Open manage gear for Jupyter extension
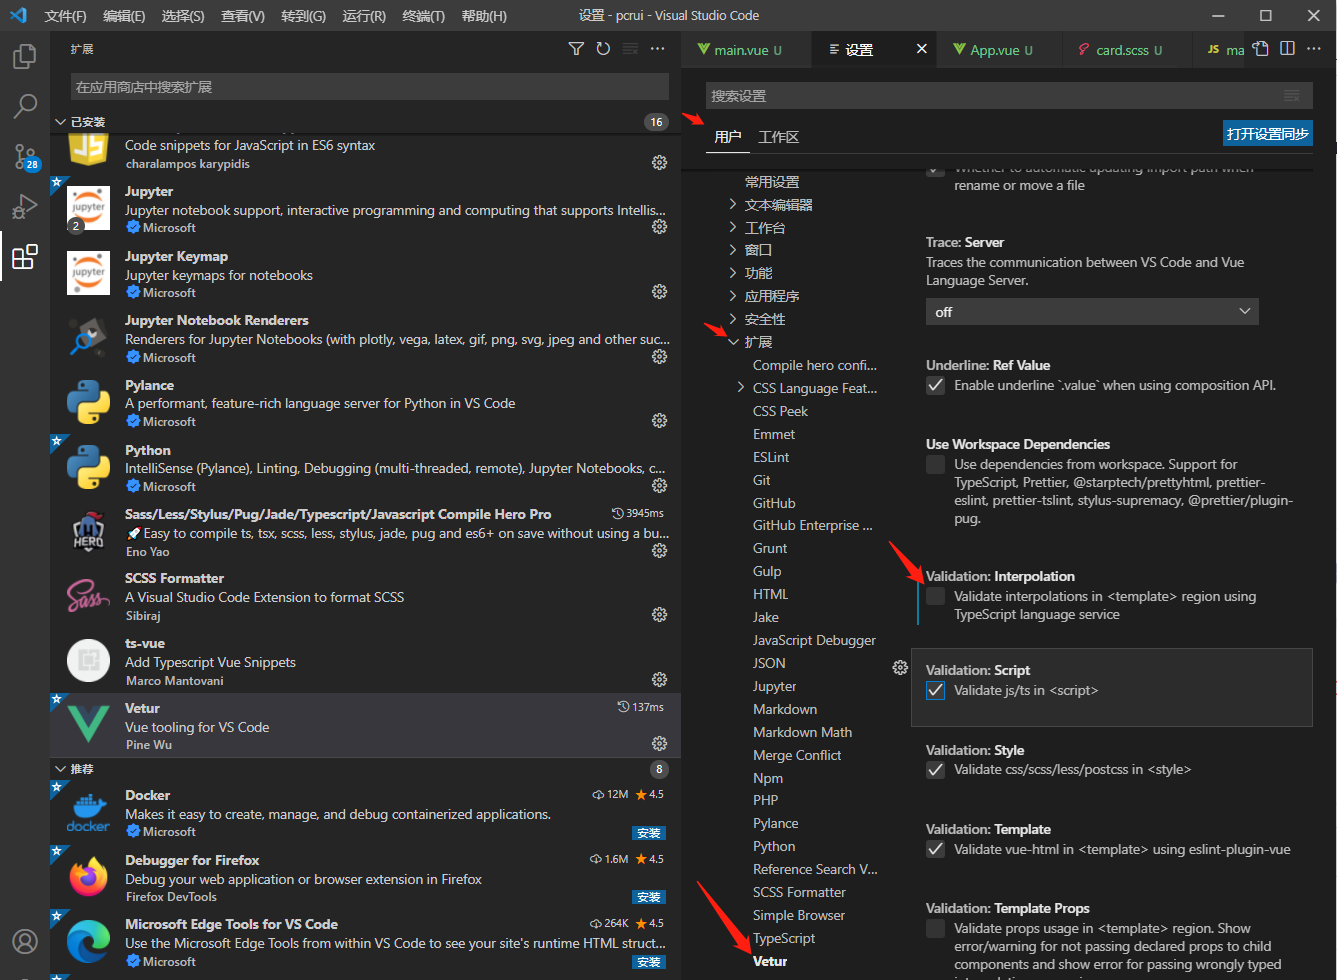Viewport: 1337px width, 980px height. (x=659, y=227)
